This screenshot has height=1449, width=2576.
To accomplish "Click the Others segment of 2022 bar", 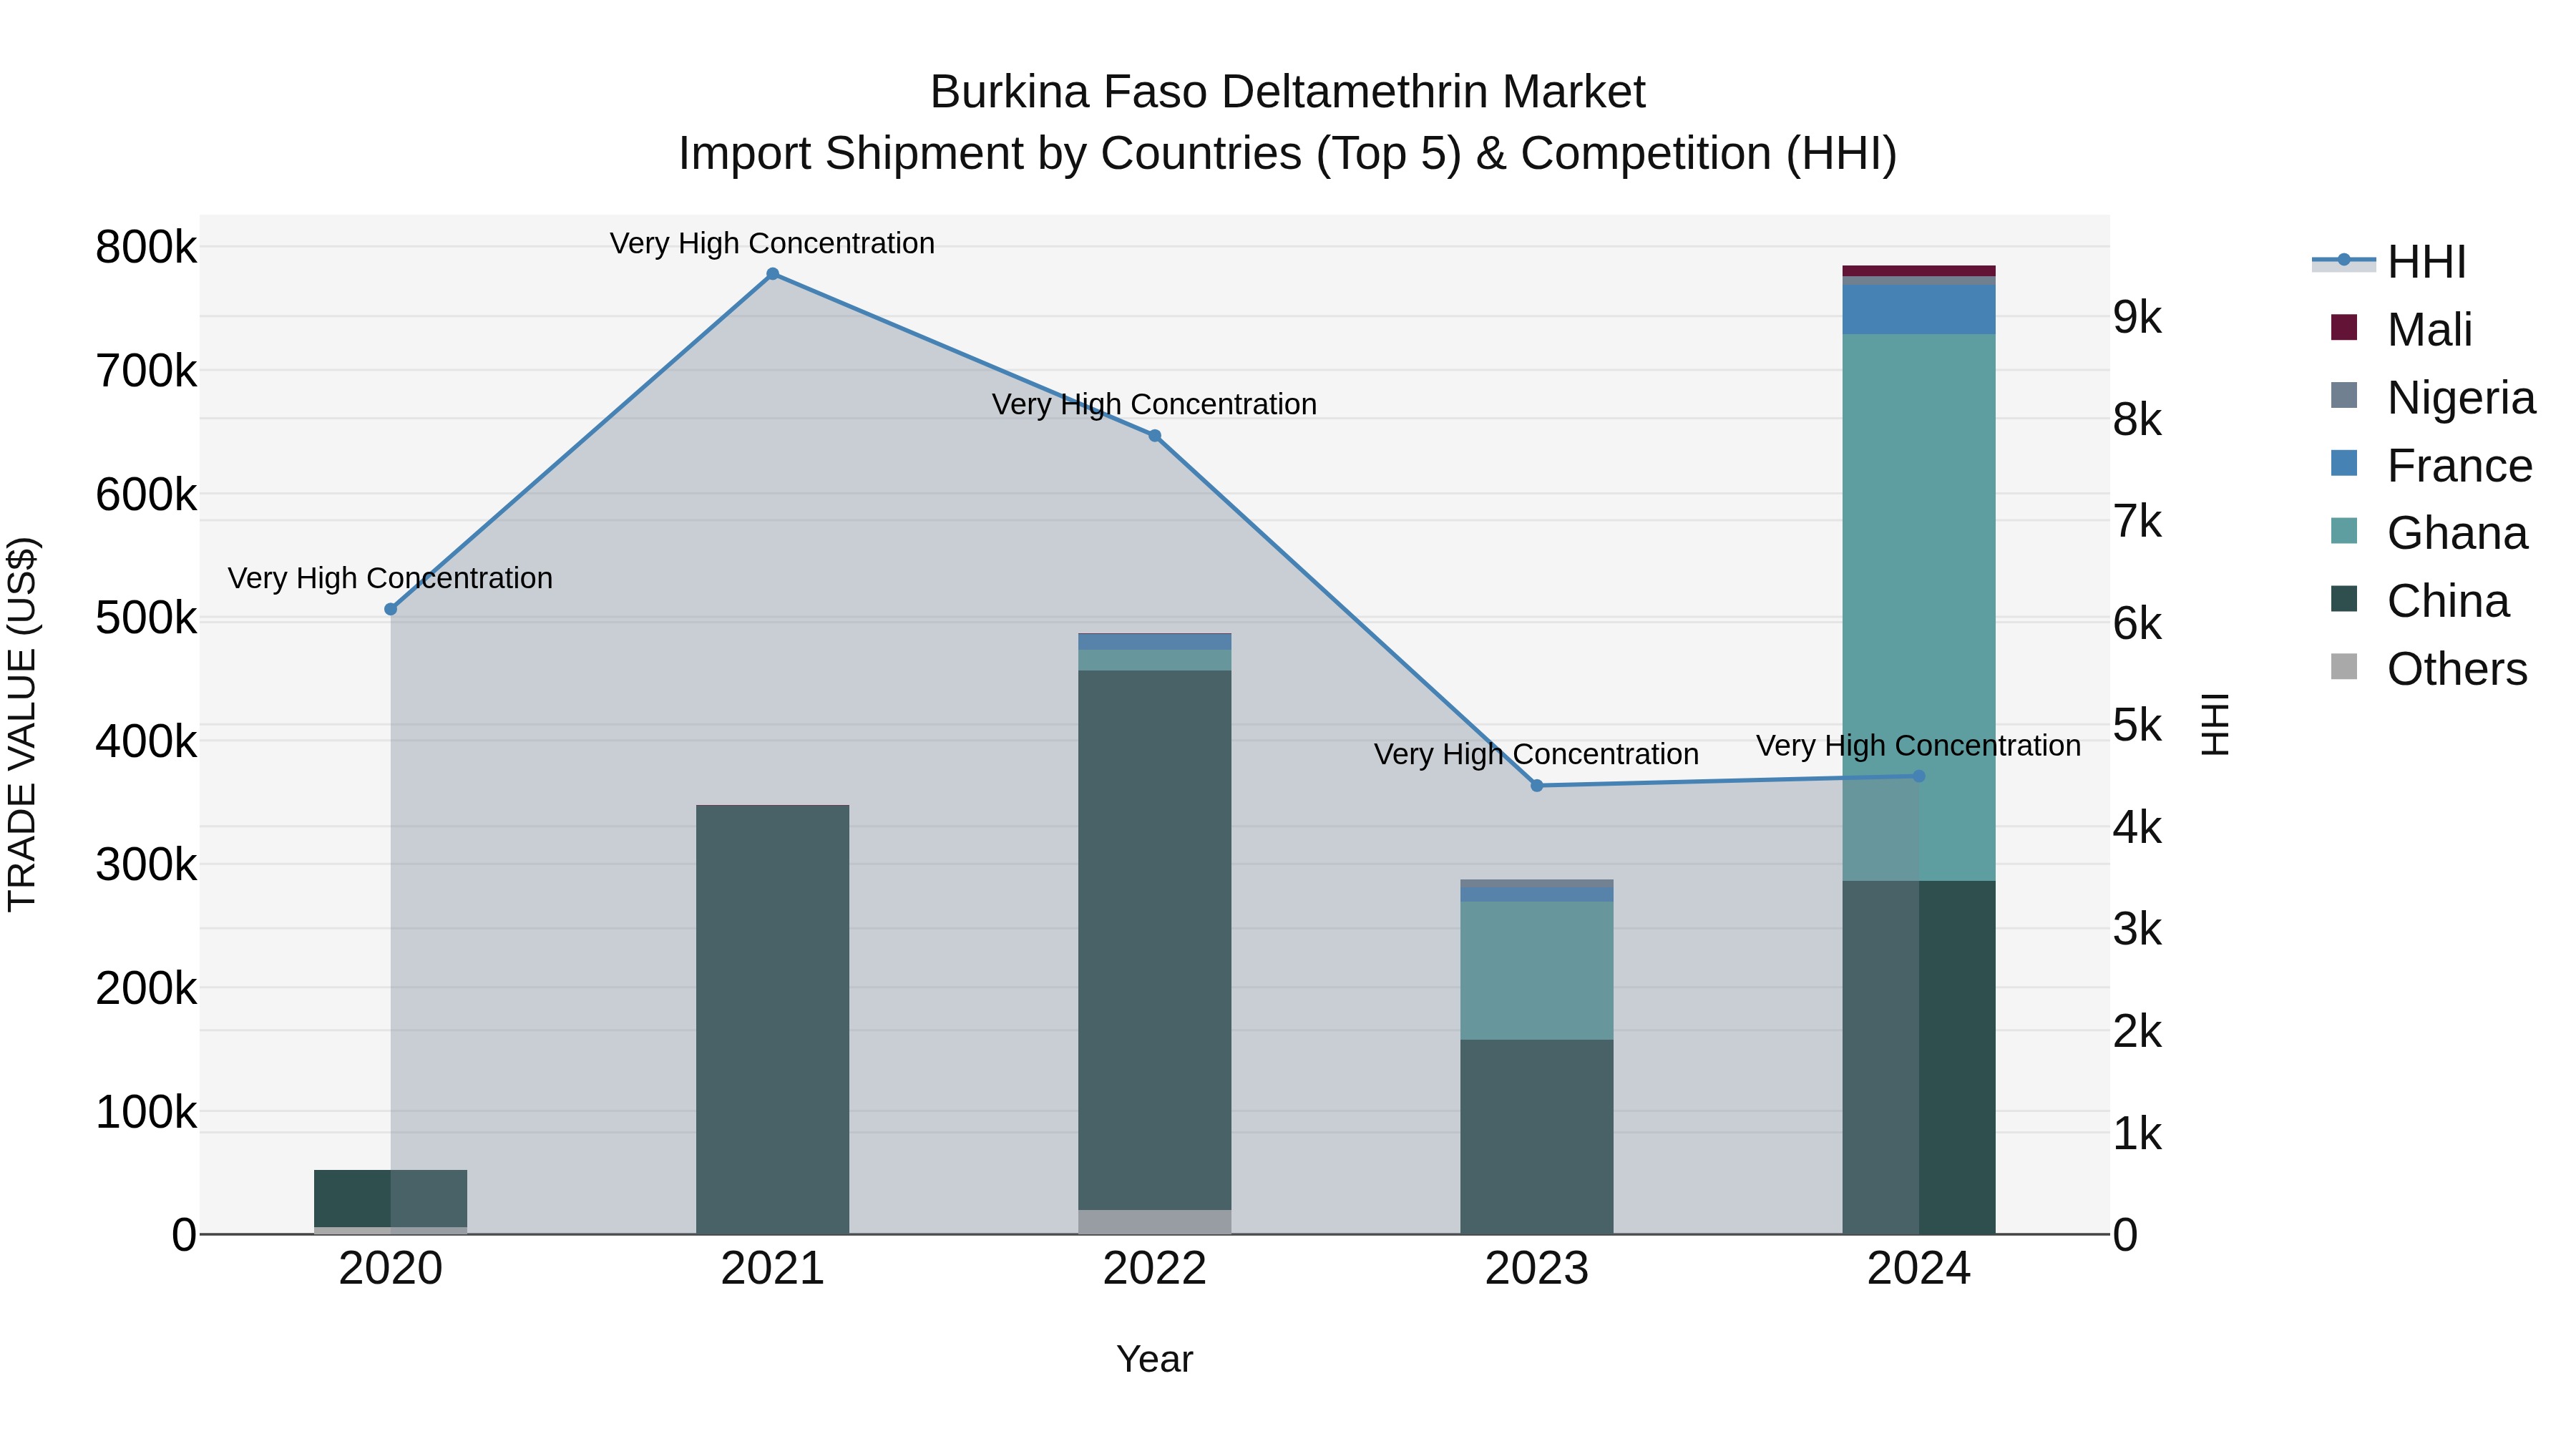I will click(x=1155, y=1222).
